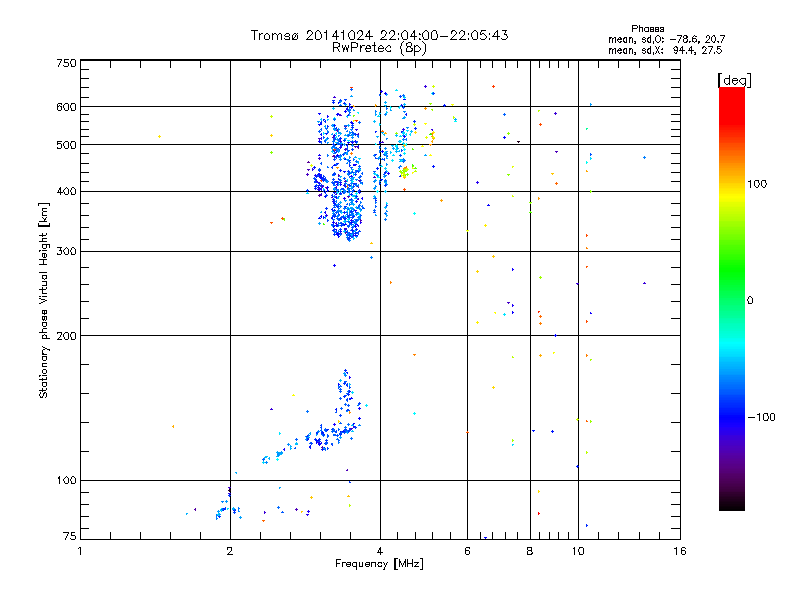Click the "mean, sd,O: -78.6, 20.7" statistics line

click(x=666, y=39)
